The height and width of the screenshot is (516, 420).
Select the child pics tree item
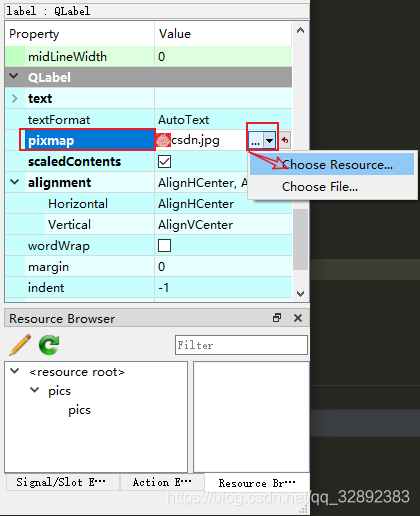tap(79, 410)
